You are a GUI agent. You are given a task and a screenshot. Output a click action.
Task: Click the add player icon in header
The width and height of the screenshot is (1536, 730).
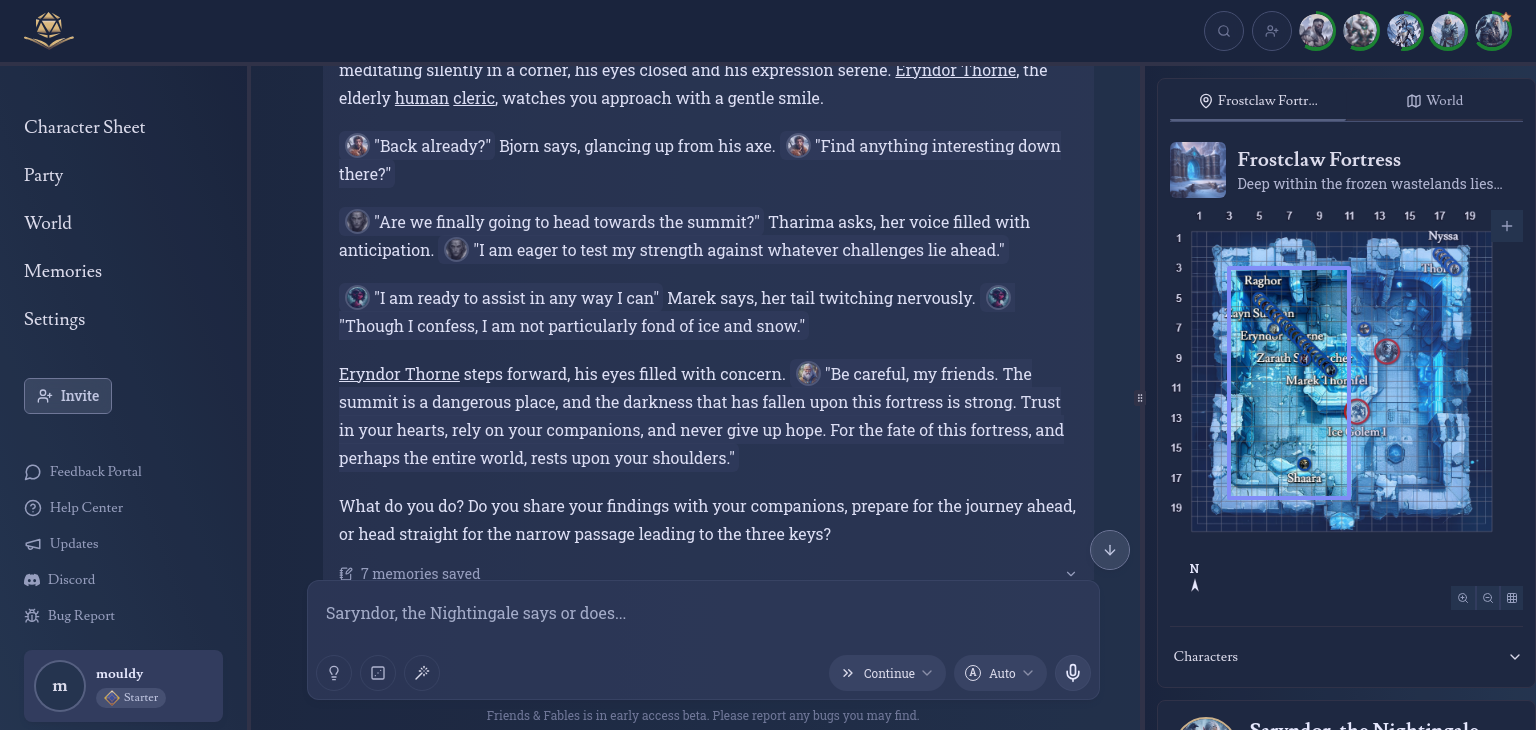click(1272, 31)
